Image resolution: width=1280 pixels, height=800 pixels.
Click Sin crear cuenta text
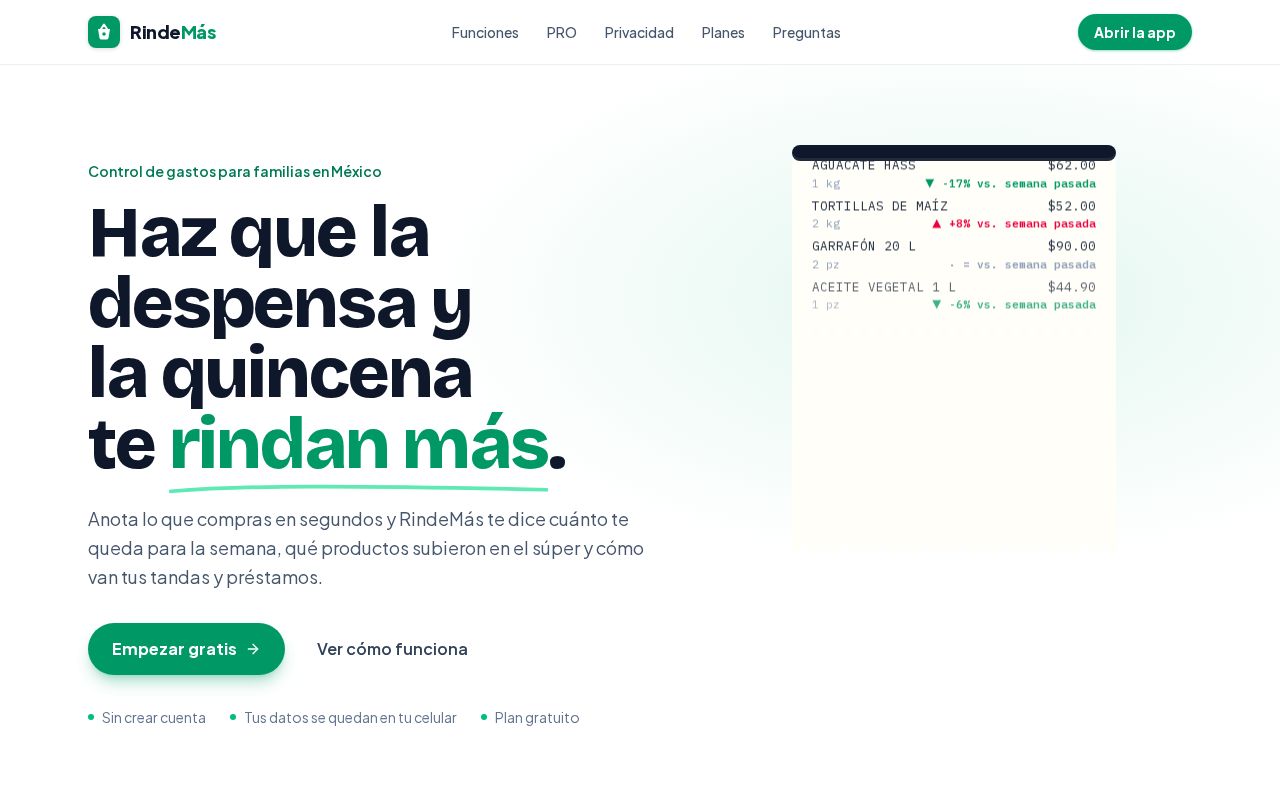pyautogui.click(x=154, y=717)
